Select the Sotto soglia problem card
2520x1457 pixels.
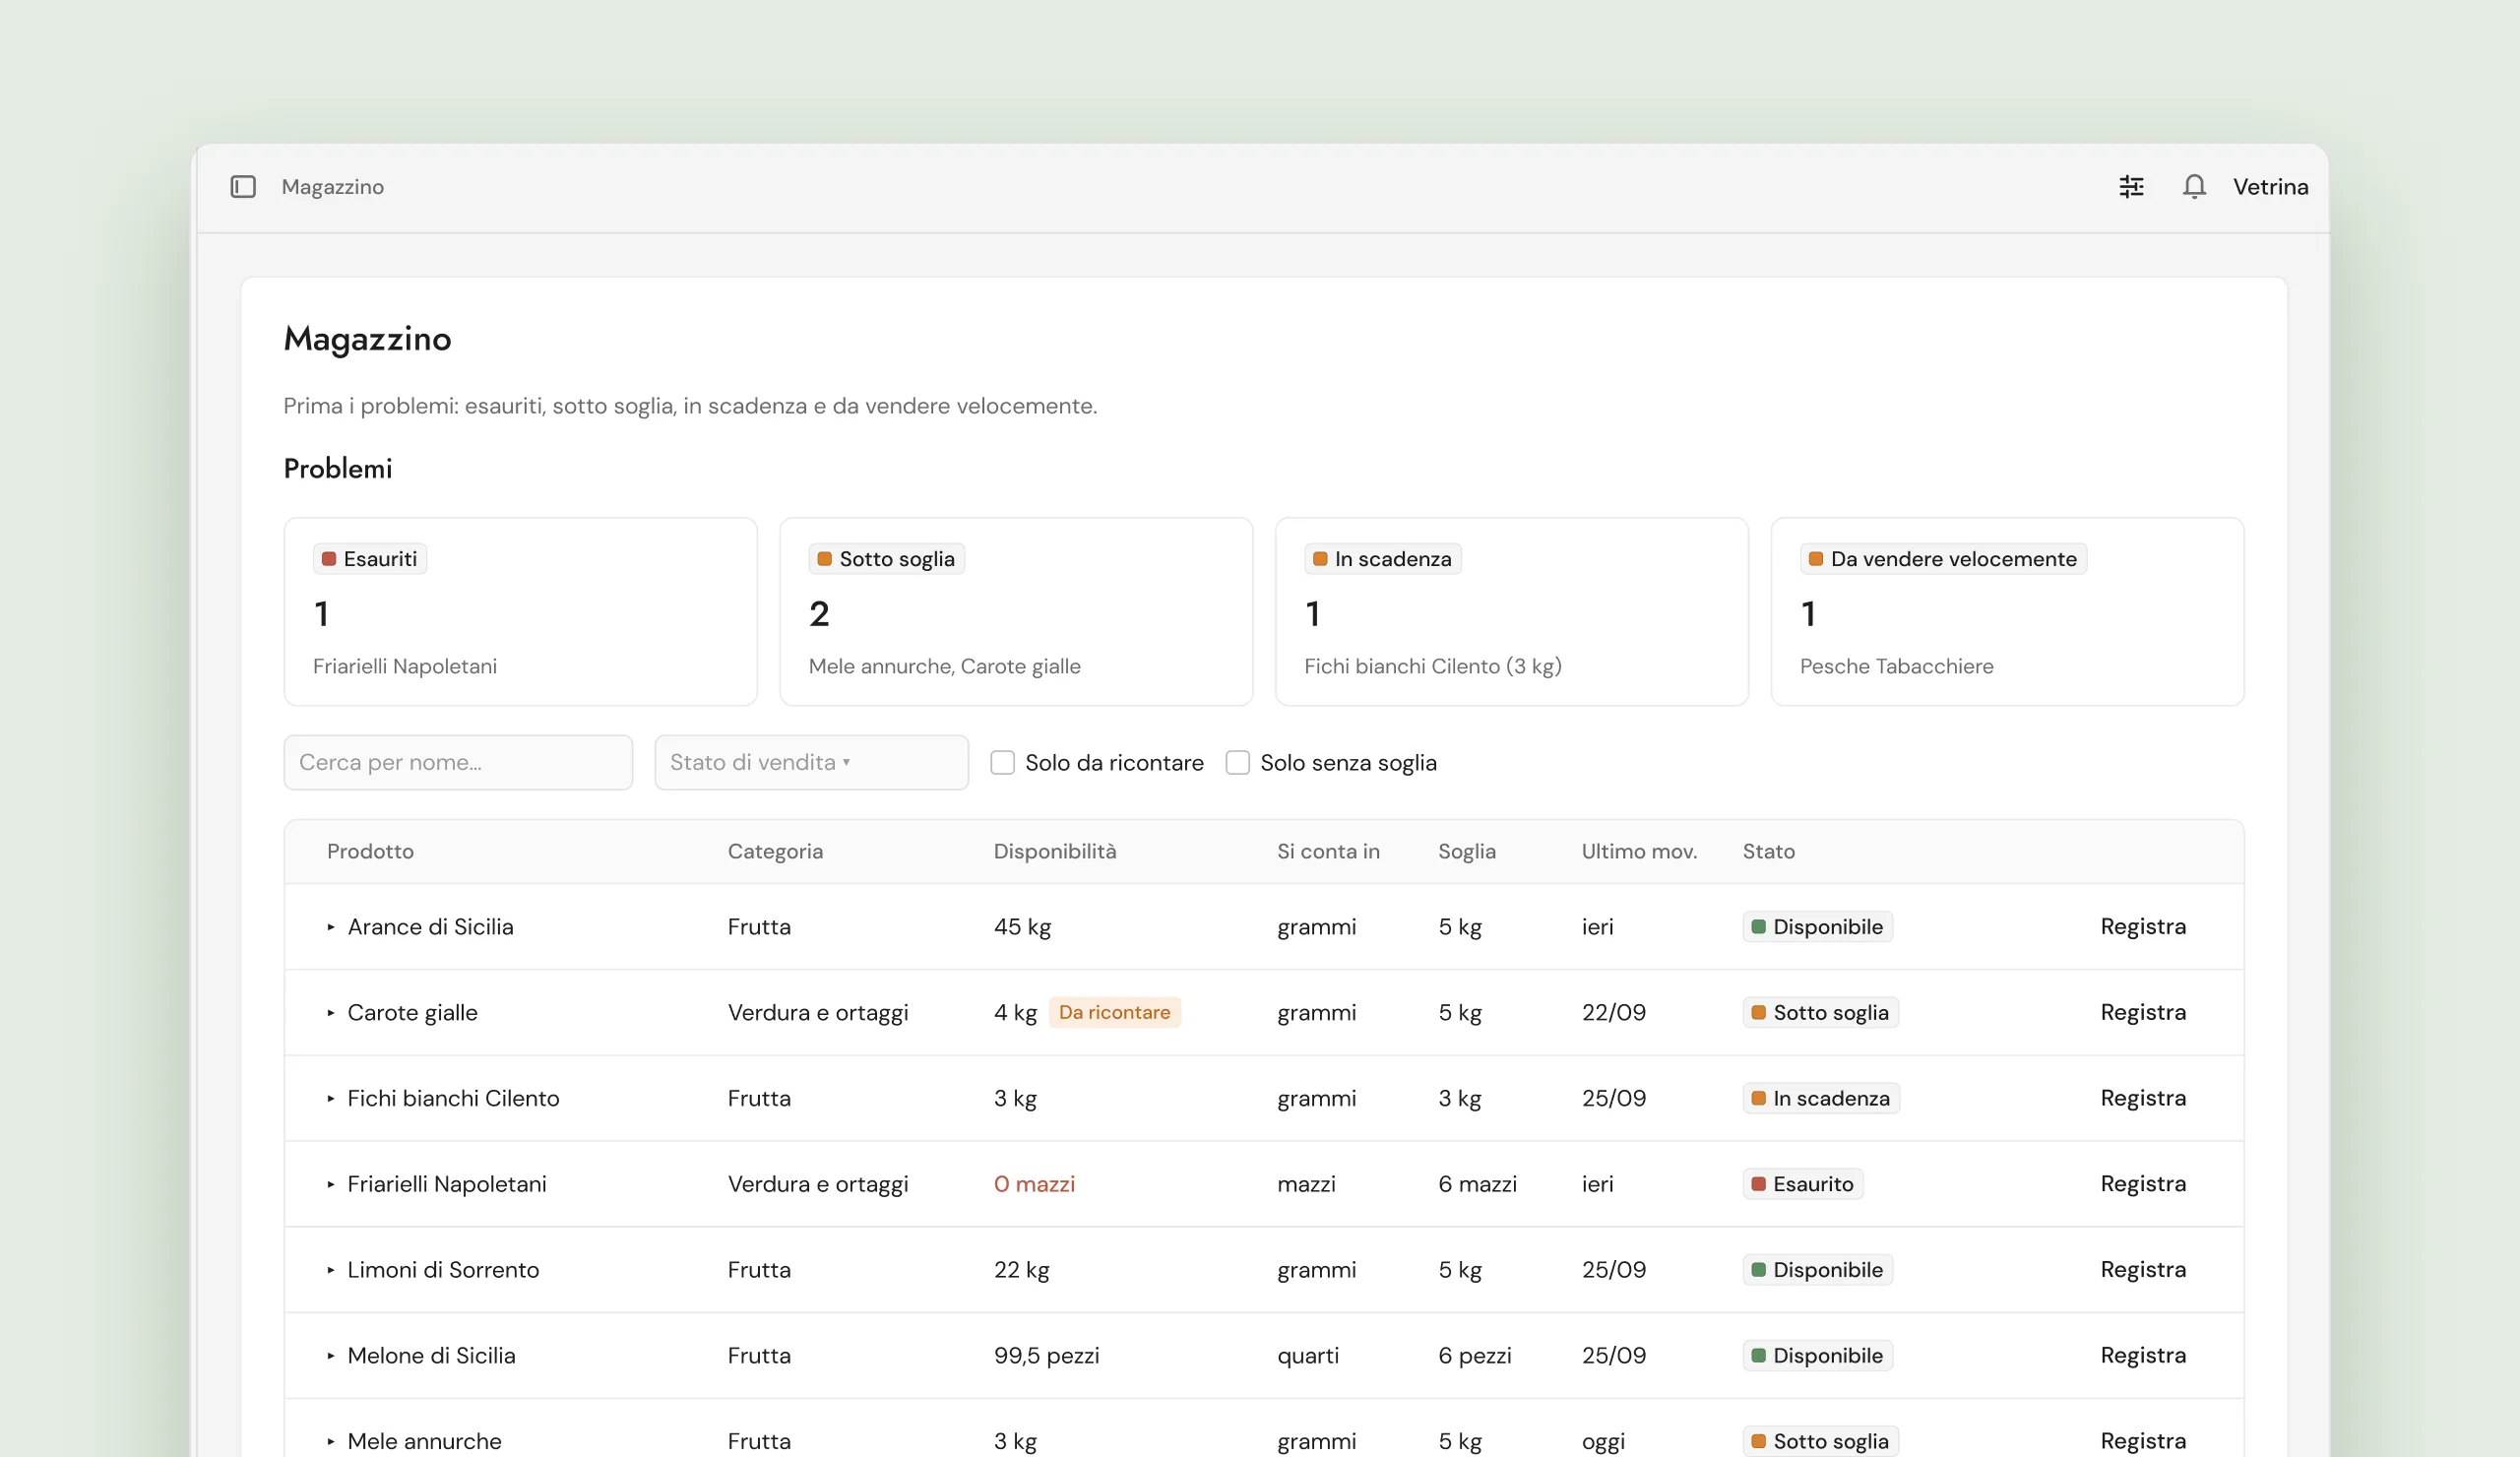1016,612
